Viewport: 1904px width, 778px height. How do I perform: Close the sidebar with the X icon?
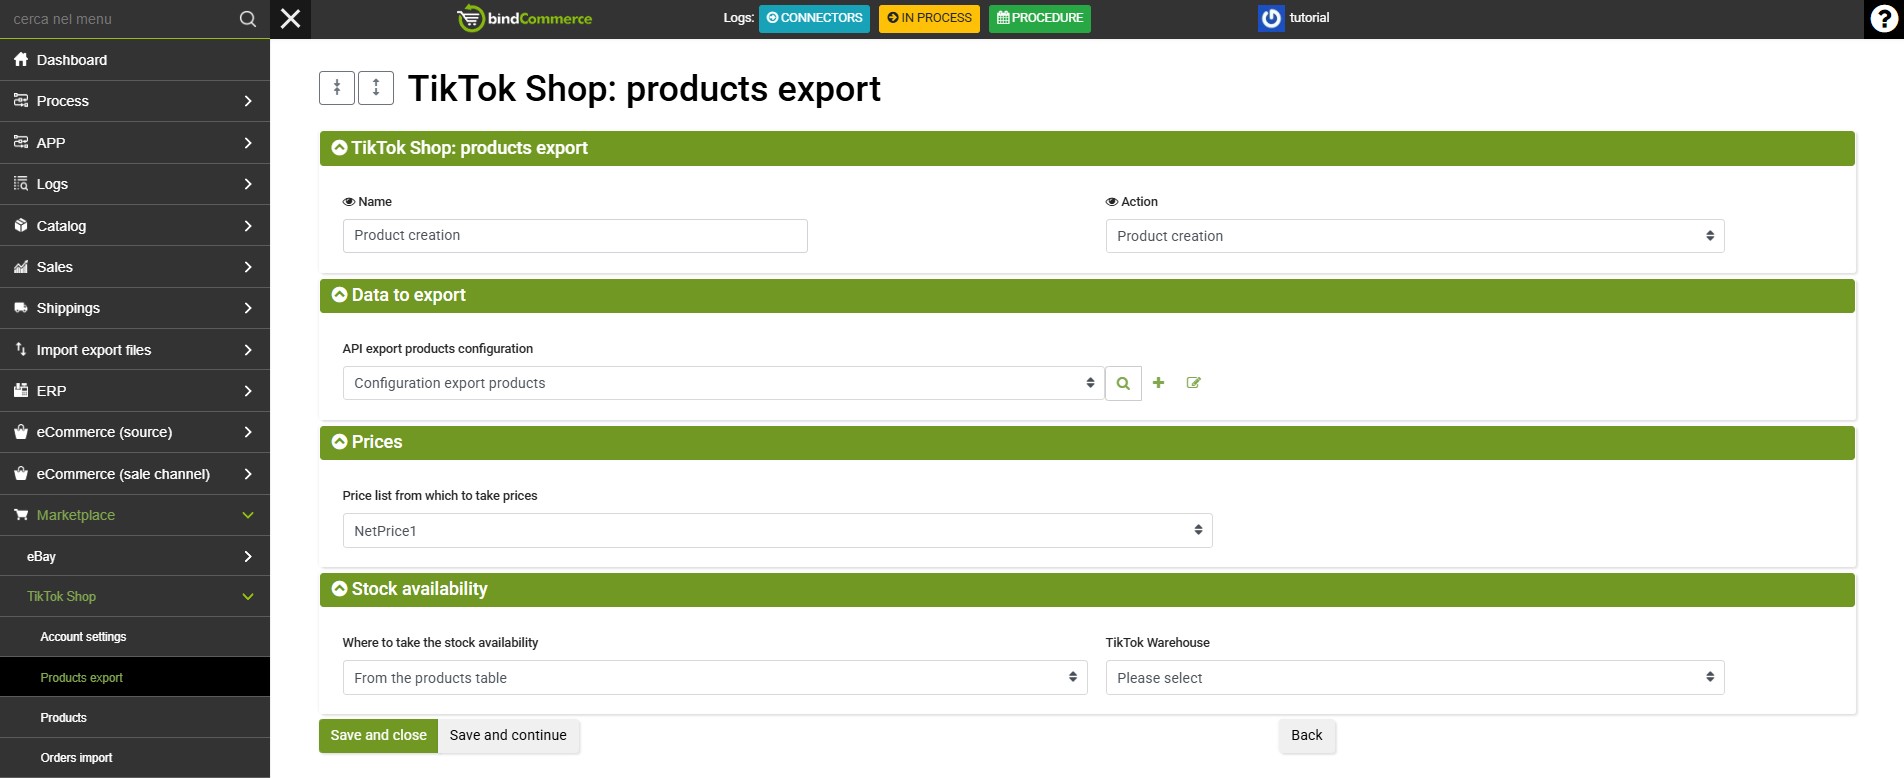pyautogui.click(x=291, y=19)
